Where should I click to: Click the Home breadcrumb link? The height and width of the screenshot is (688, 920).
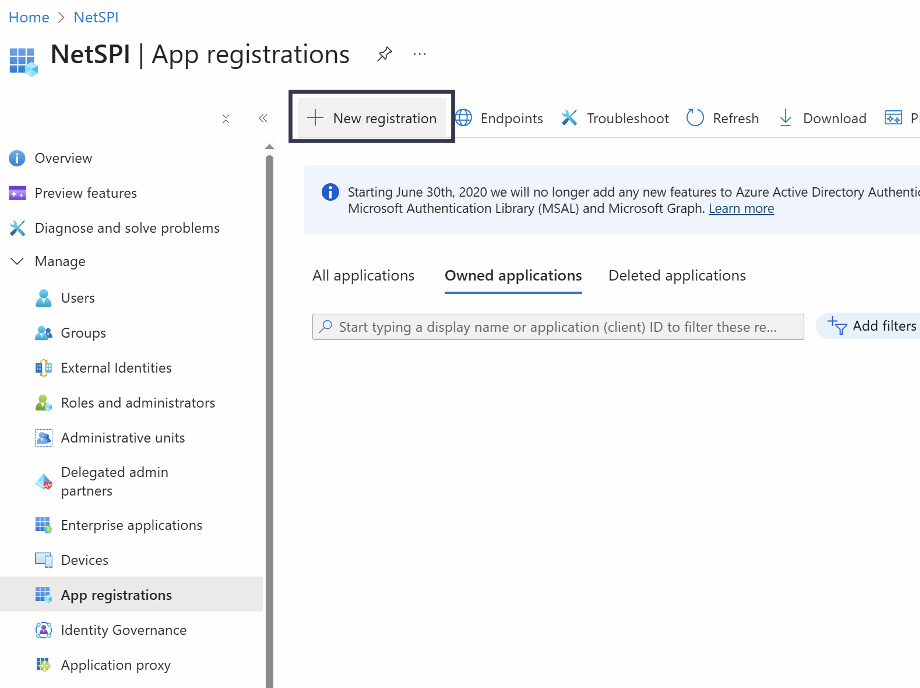tap(29, 18)
